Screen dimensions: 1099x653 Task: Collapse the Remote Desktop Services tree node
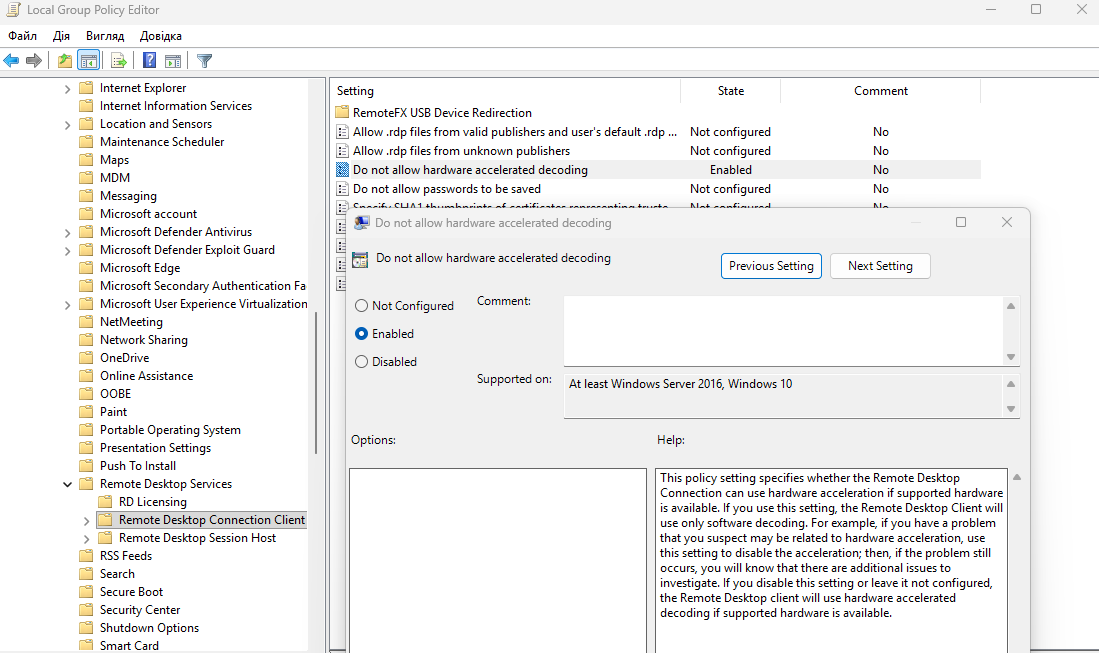click(x=68, y=484)
